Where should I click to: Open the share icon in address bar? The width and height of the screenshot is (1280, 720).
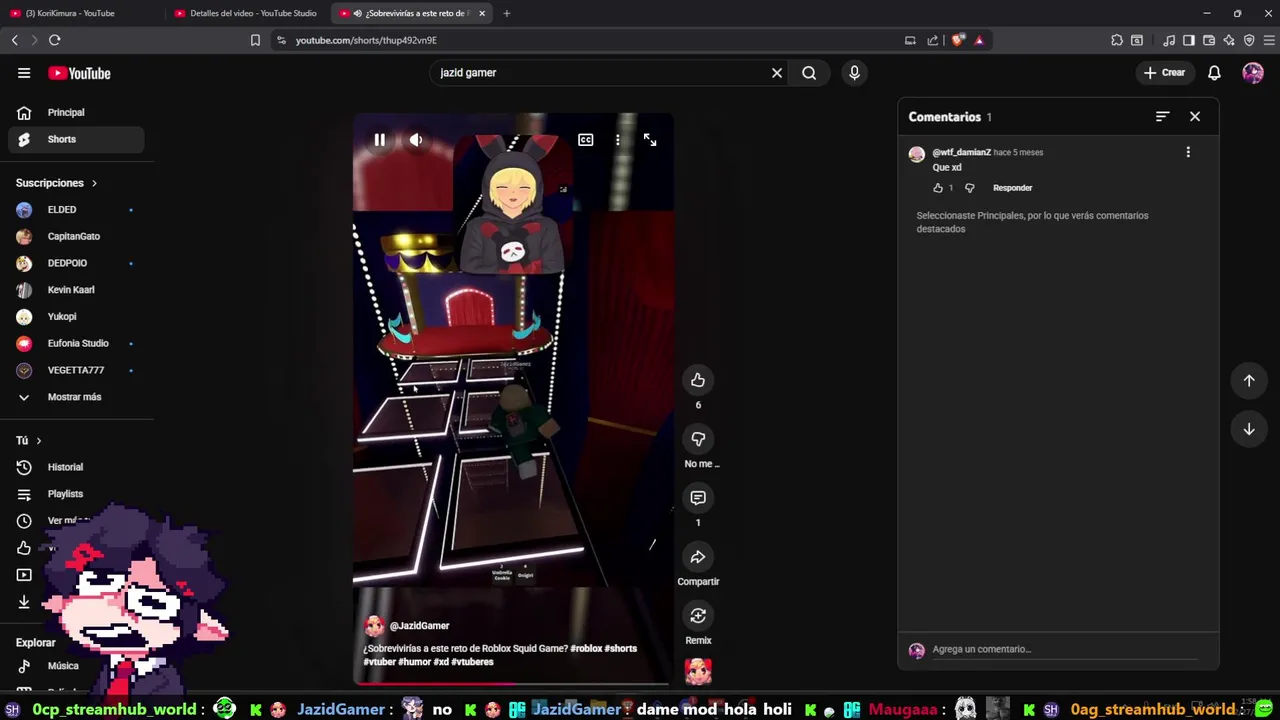point(932,40)
